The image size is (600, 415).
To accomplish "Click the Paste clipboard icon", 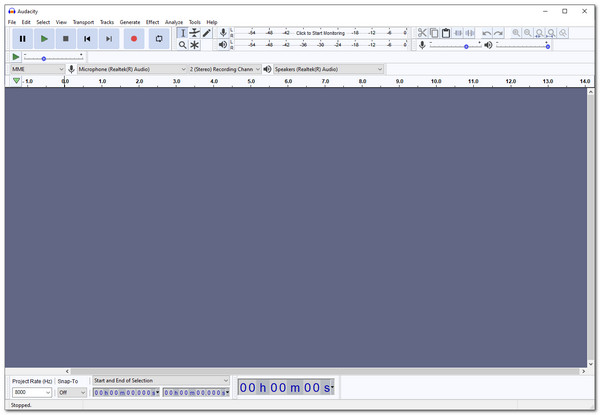I will [446, 33].
